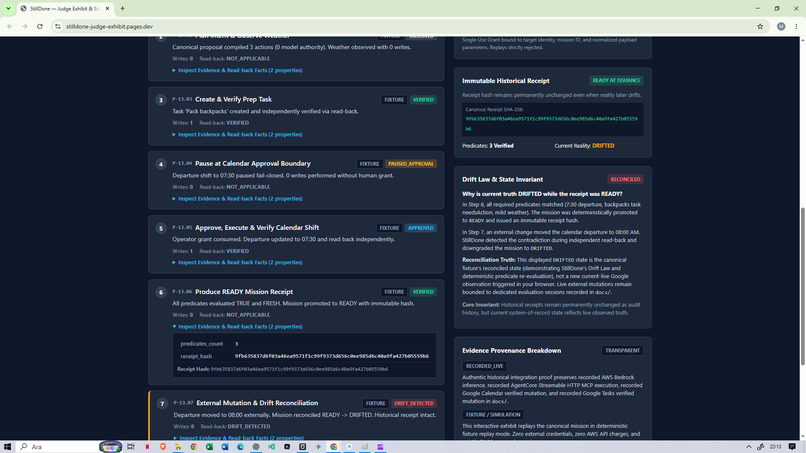Click the READY AT ISSUANCE badge
Screen dimensions: 806x453
pos(616,80)
